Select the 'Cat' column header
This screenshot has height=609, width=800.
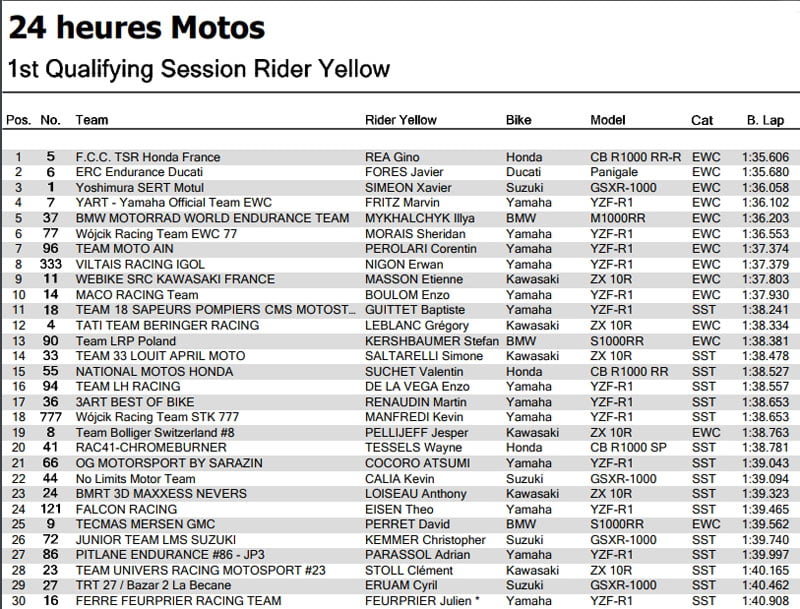[x=702, y=120]
